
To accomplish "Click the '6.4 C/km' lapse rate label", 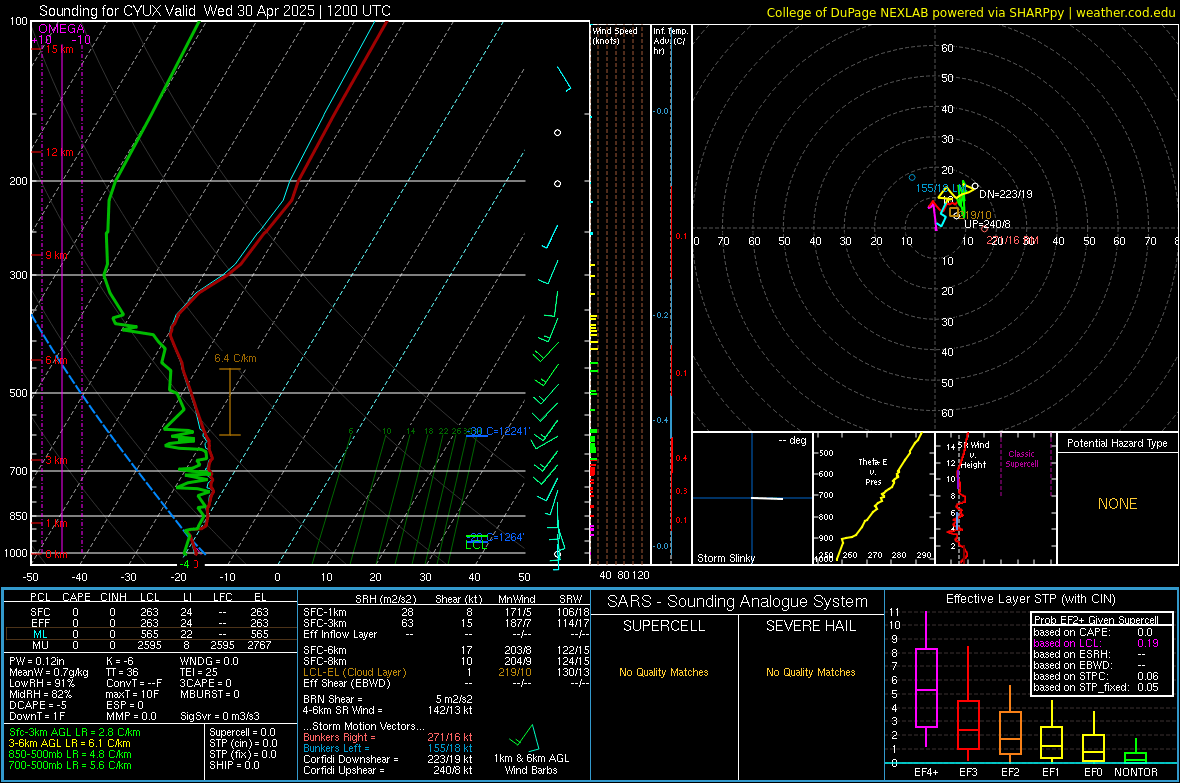I will click(x=235, y=358).
